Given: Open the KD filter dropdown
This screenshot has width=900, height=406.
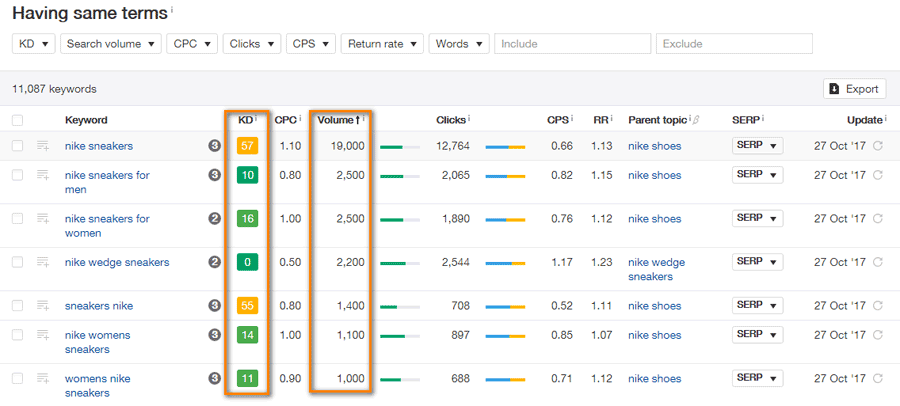Looking at the screenshot, I should [34, 44].
